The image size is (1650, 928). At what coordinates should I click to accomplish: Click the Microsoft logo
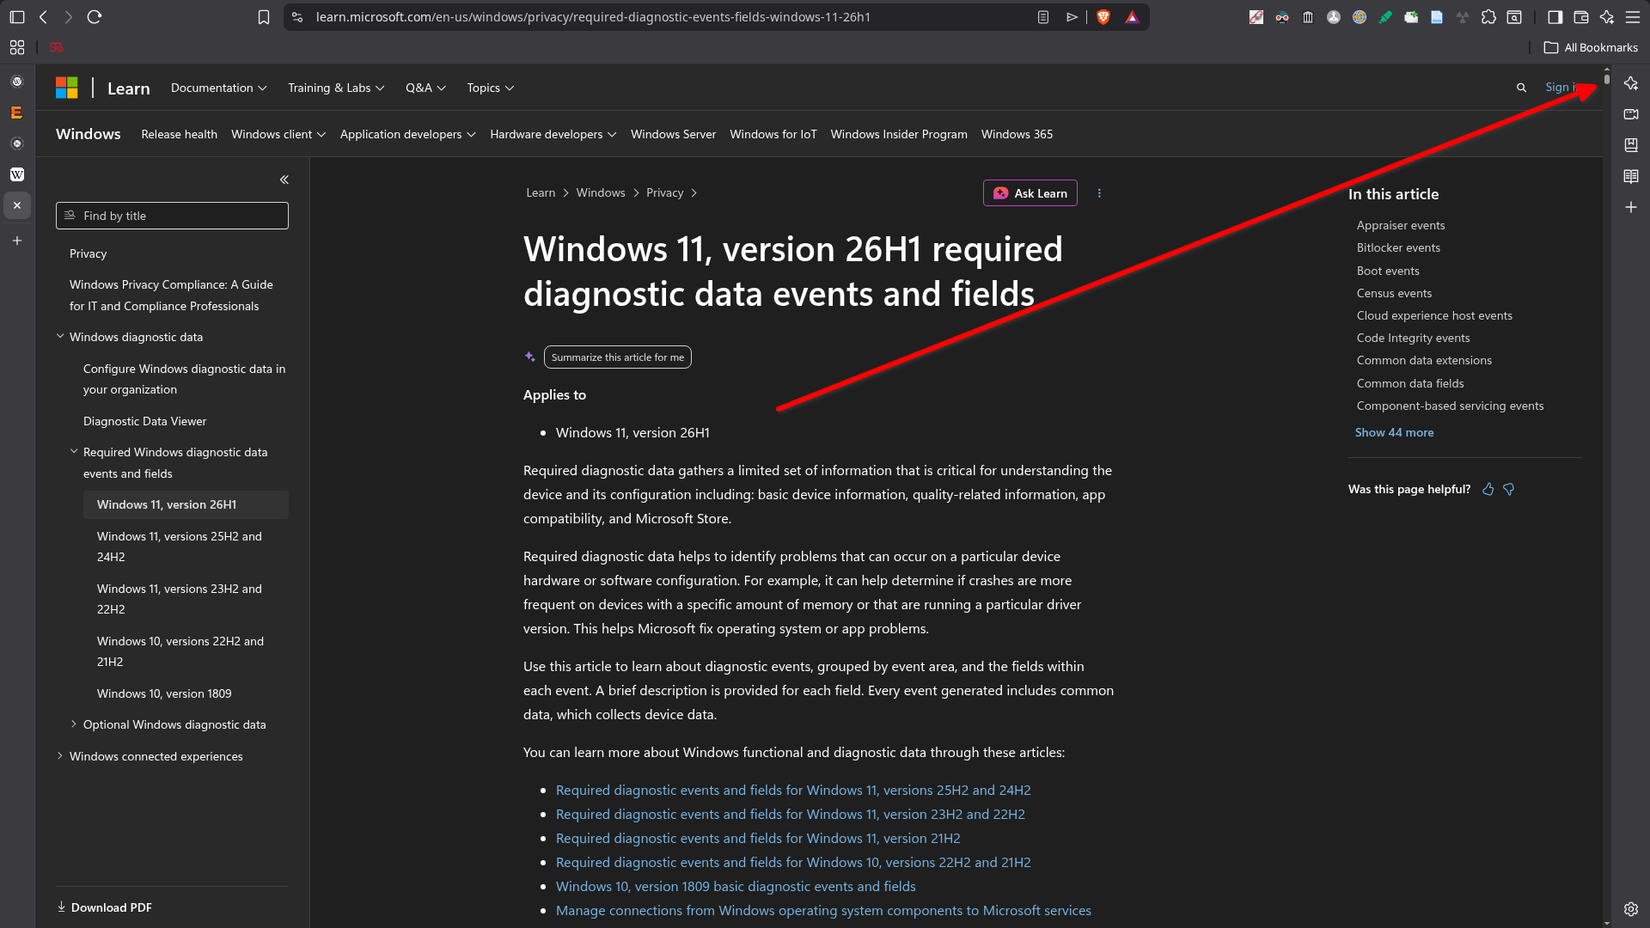(x=67, y=88)
